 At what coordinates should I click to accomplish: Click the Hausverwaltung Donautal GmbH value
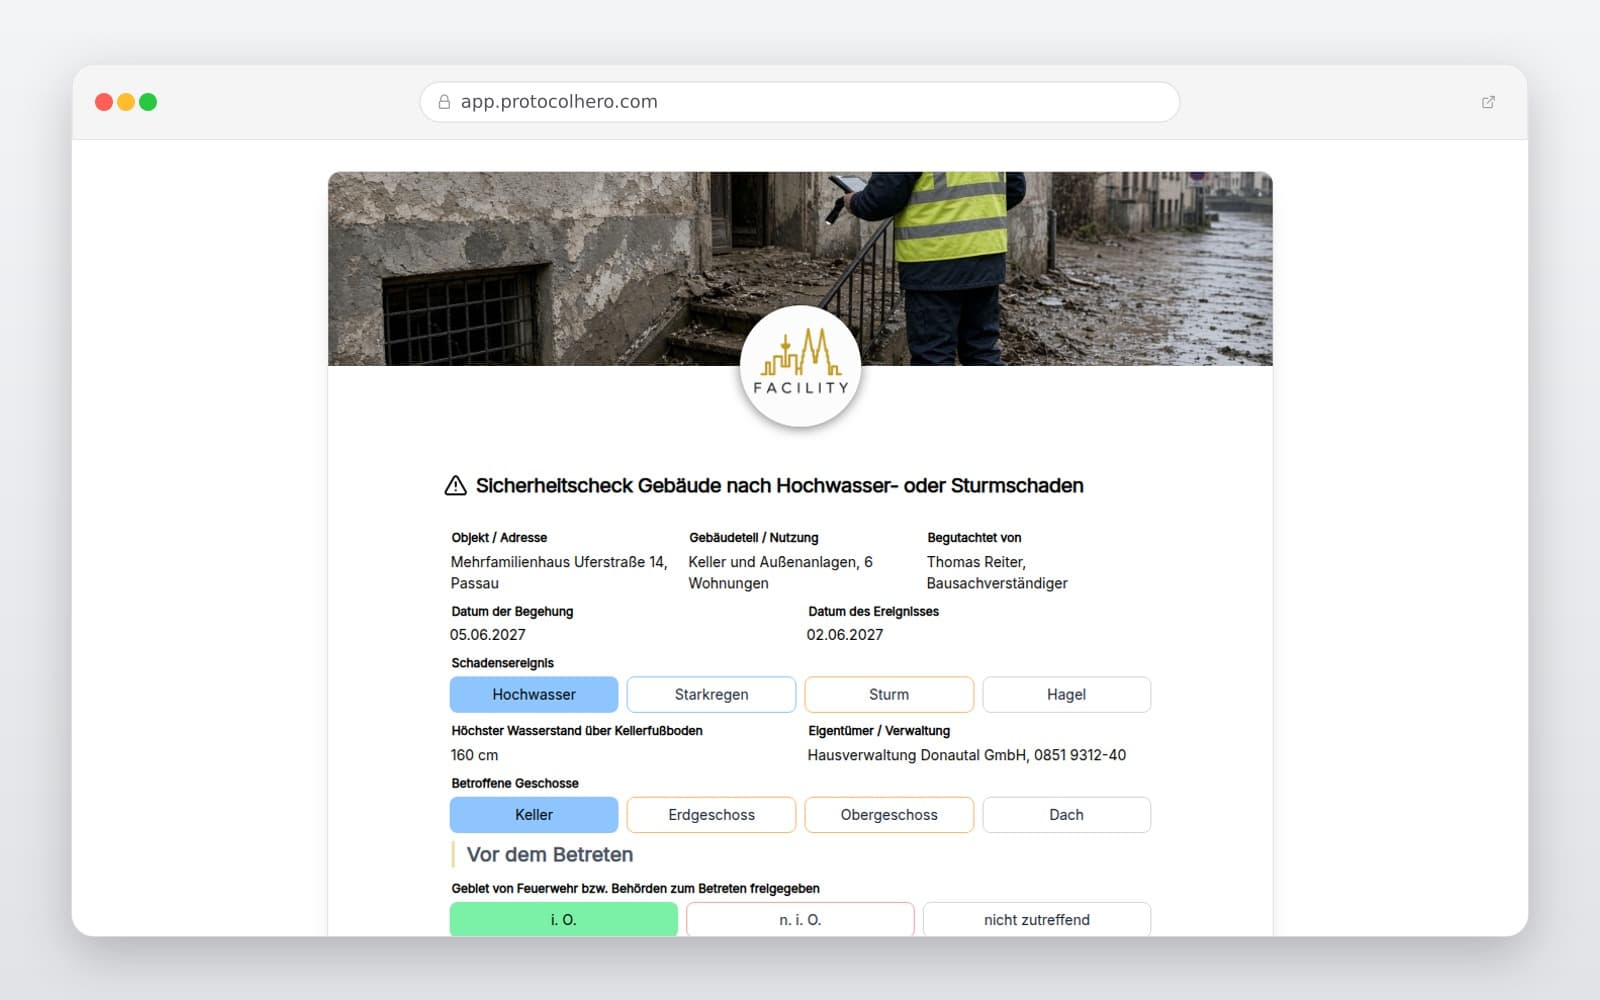coord(967,756)
